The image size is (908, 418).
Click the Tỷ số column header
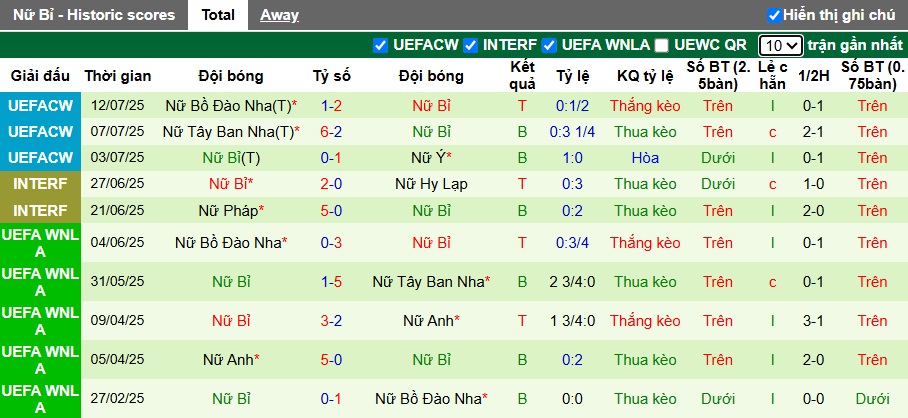[331, 76]
